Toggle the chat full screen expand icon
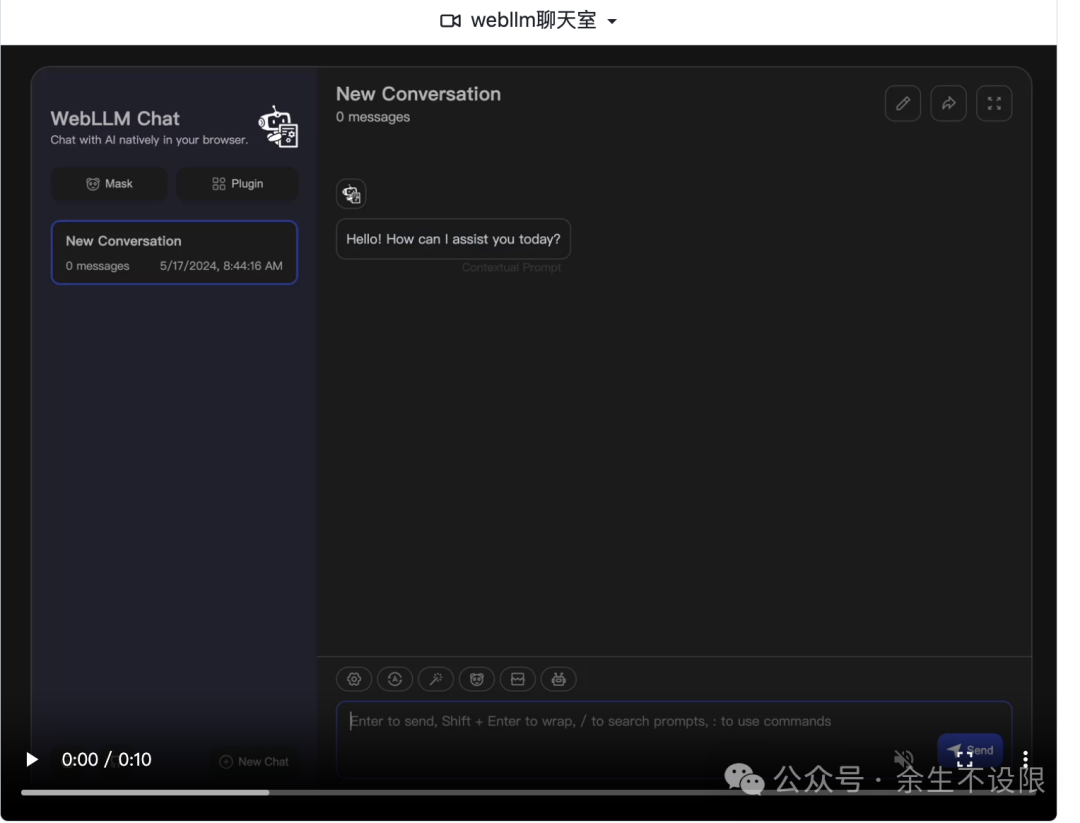This screenshot has height=823, width=1080. (994, 103)
